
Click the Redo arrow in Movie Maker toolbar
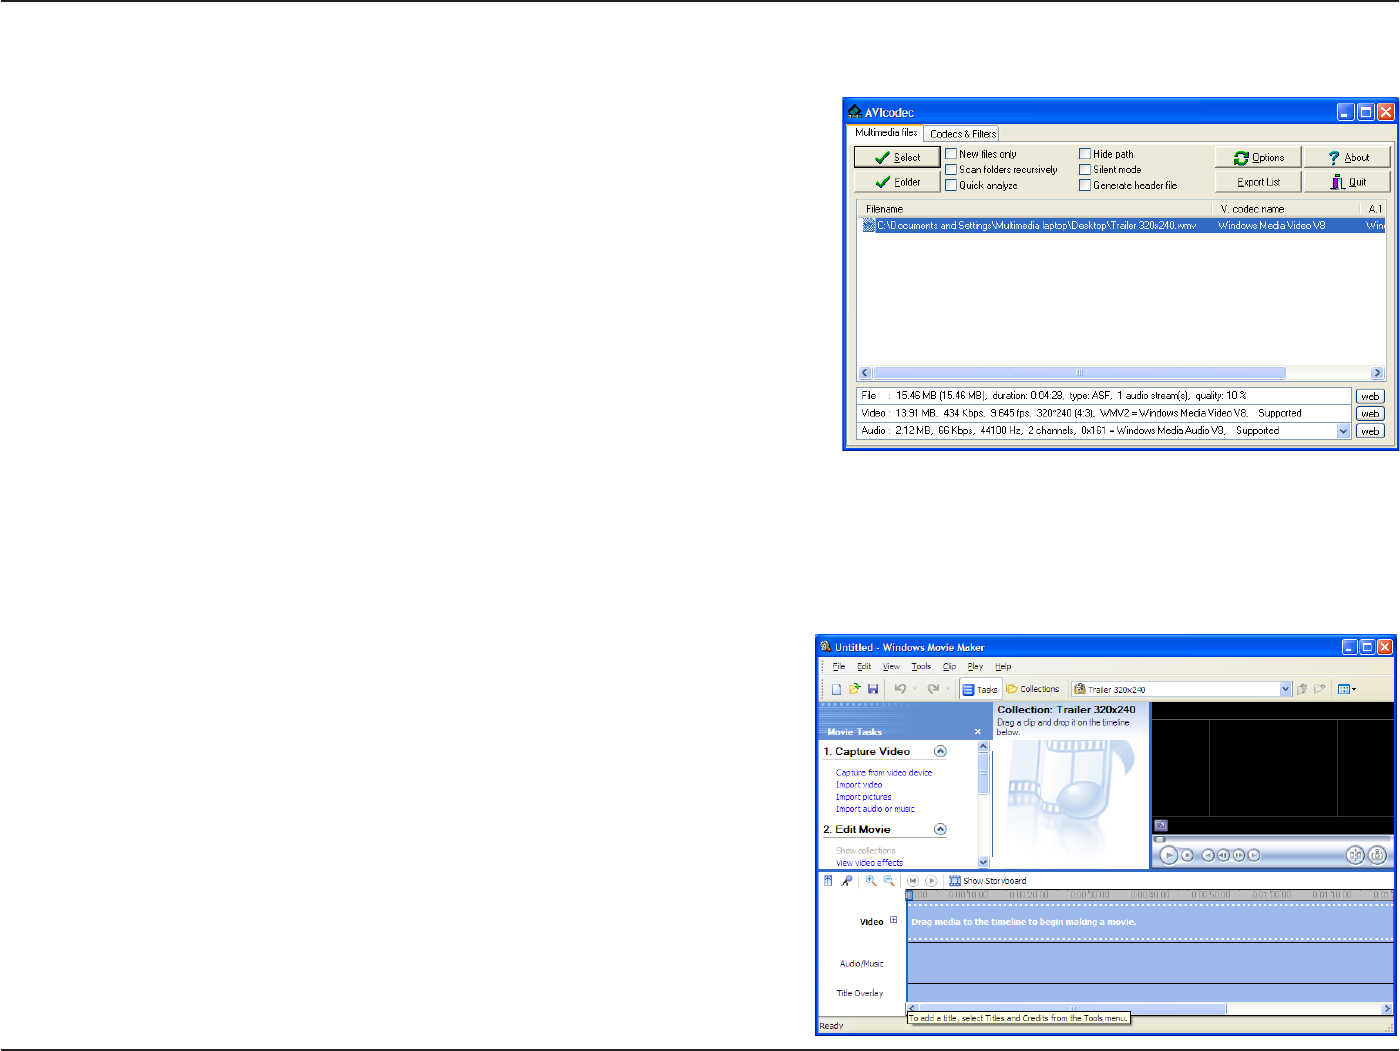932,689
